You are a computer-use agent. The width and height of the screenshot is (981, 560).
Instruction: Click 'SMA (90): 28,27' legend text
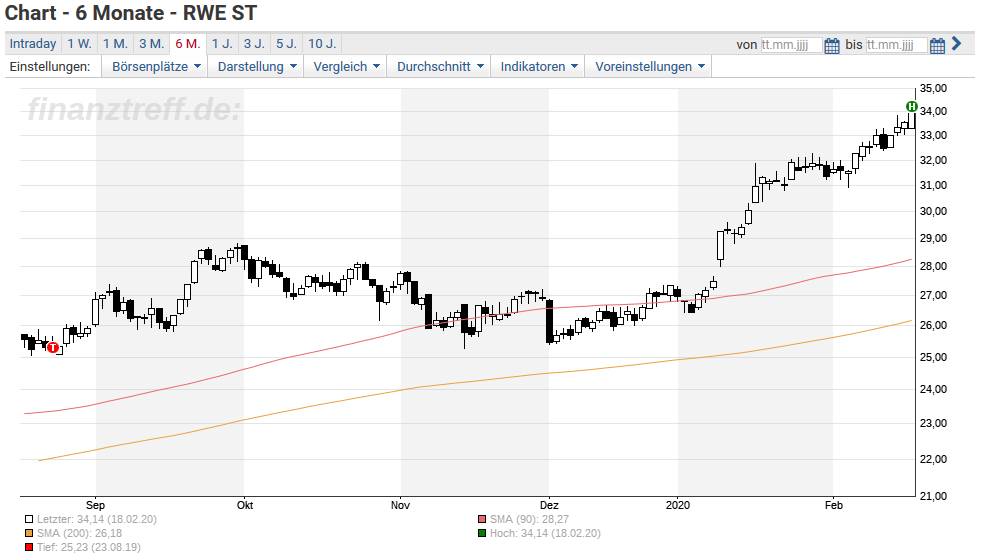click(529, 519)
